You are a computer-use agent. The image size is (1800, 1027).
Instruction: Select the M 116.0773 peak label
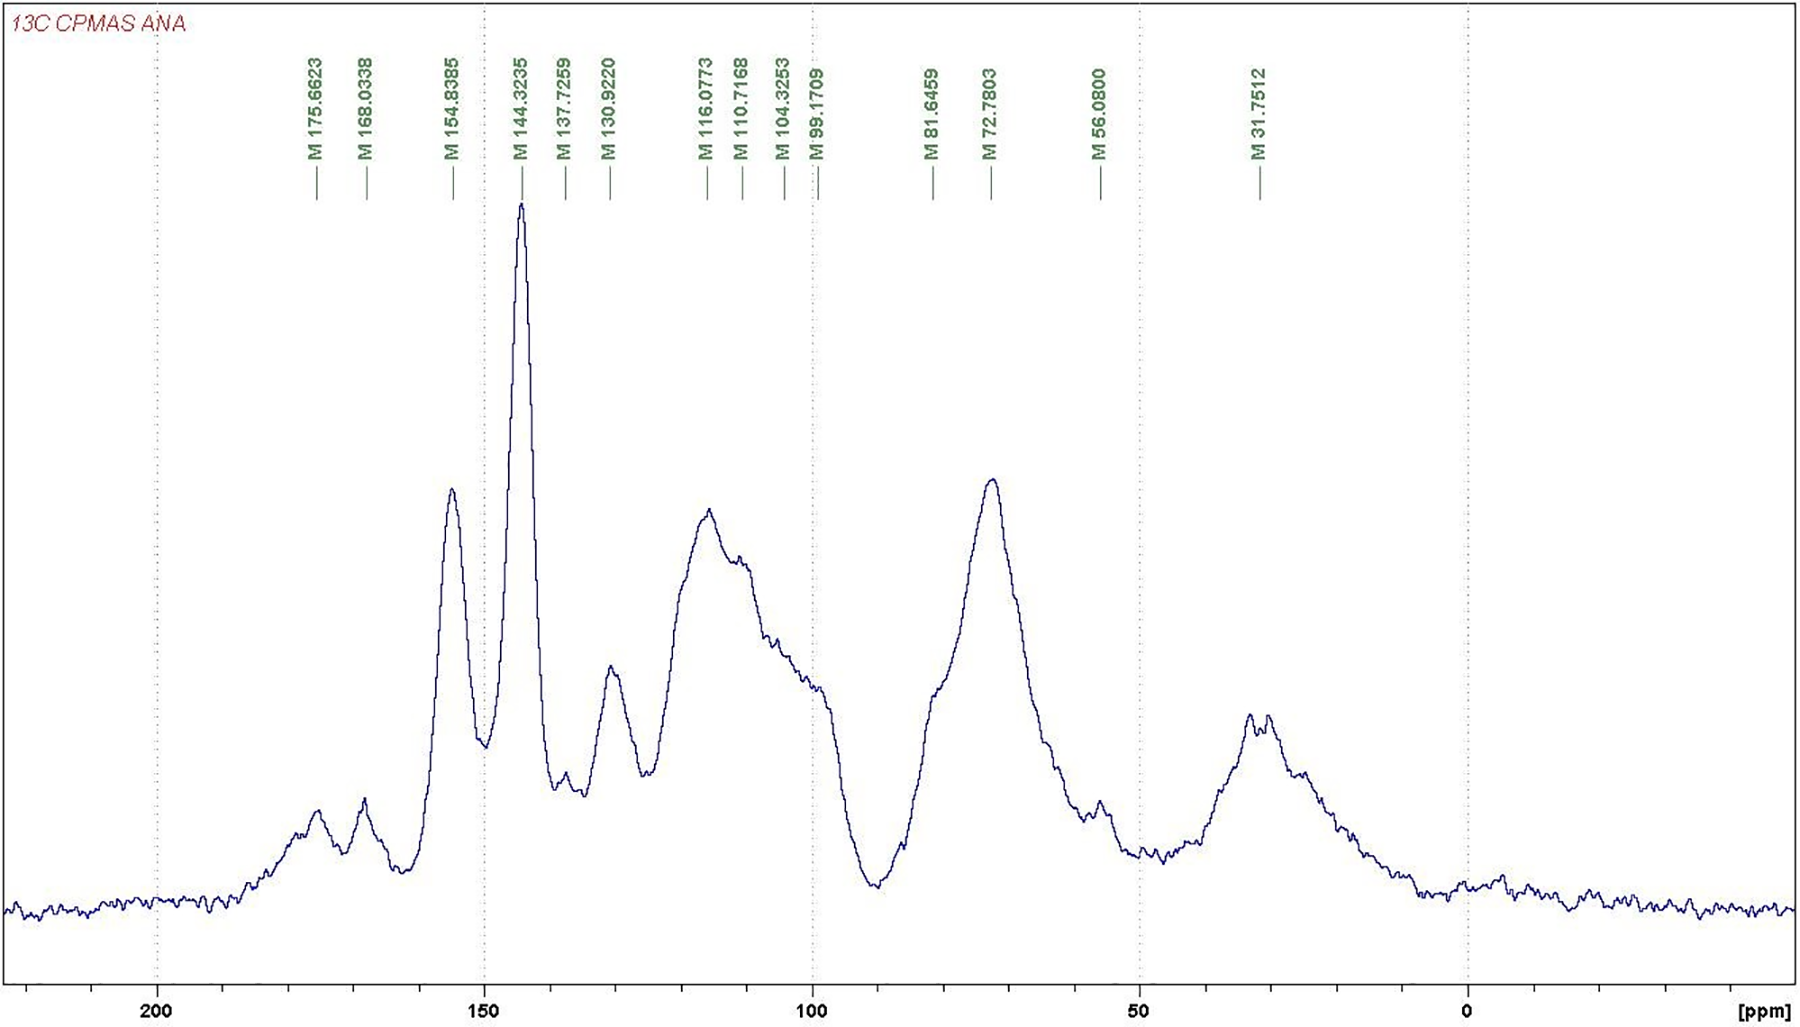pyautogui.click(x=706, y=109)
